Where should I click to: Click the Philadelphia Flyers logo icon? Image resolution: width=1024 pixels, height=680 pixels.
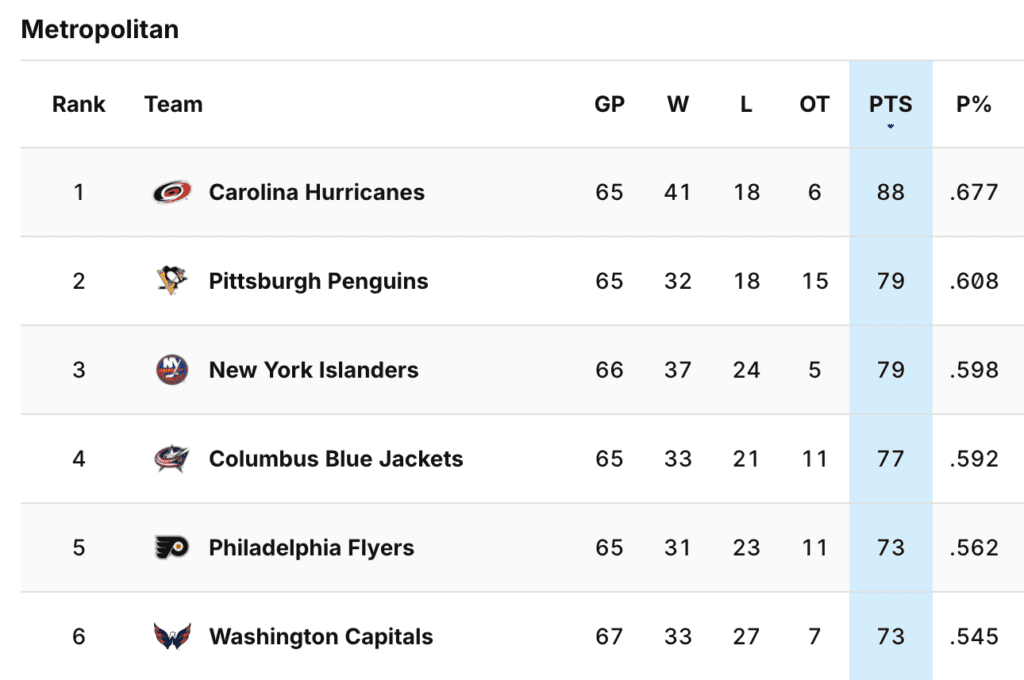point(172,548)
